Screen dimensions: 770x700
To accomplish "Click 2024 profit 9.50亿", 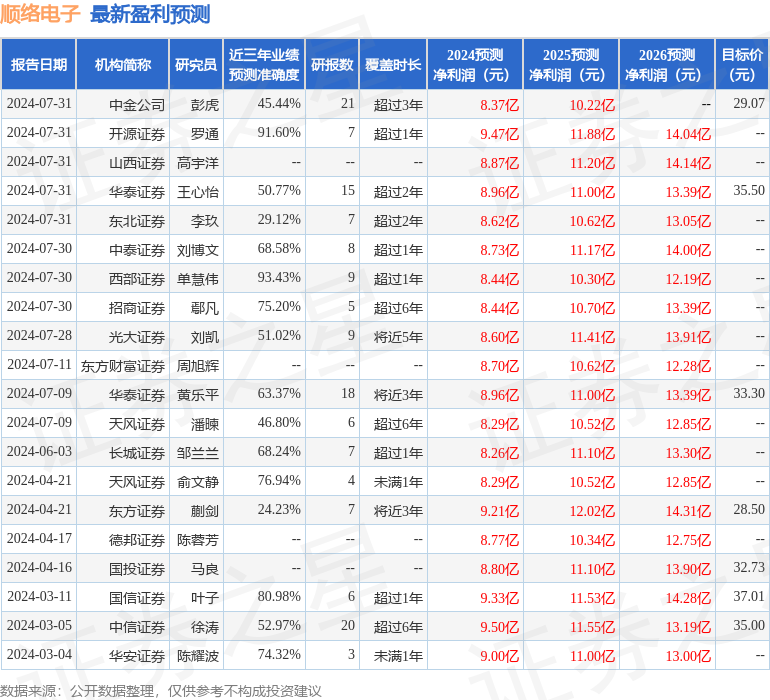I will 499,626.
